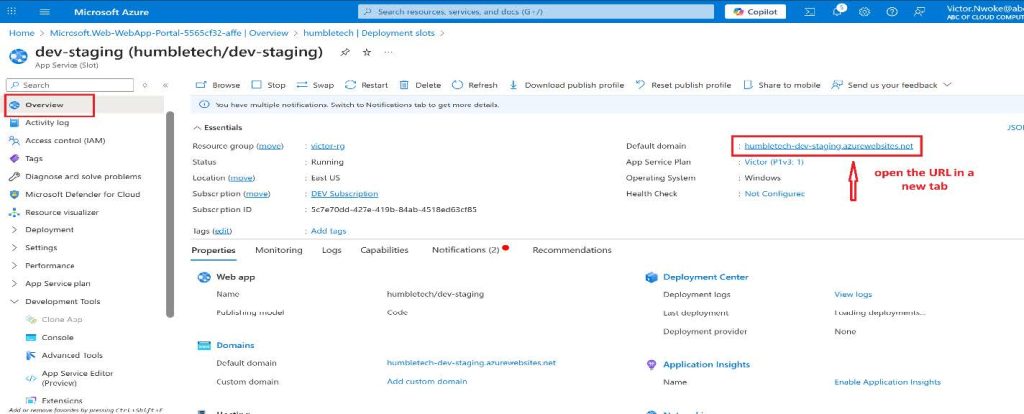1024x414 pixels.
Task: Click Reset publish profile
Action: coord(683,85)
